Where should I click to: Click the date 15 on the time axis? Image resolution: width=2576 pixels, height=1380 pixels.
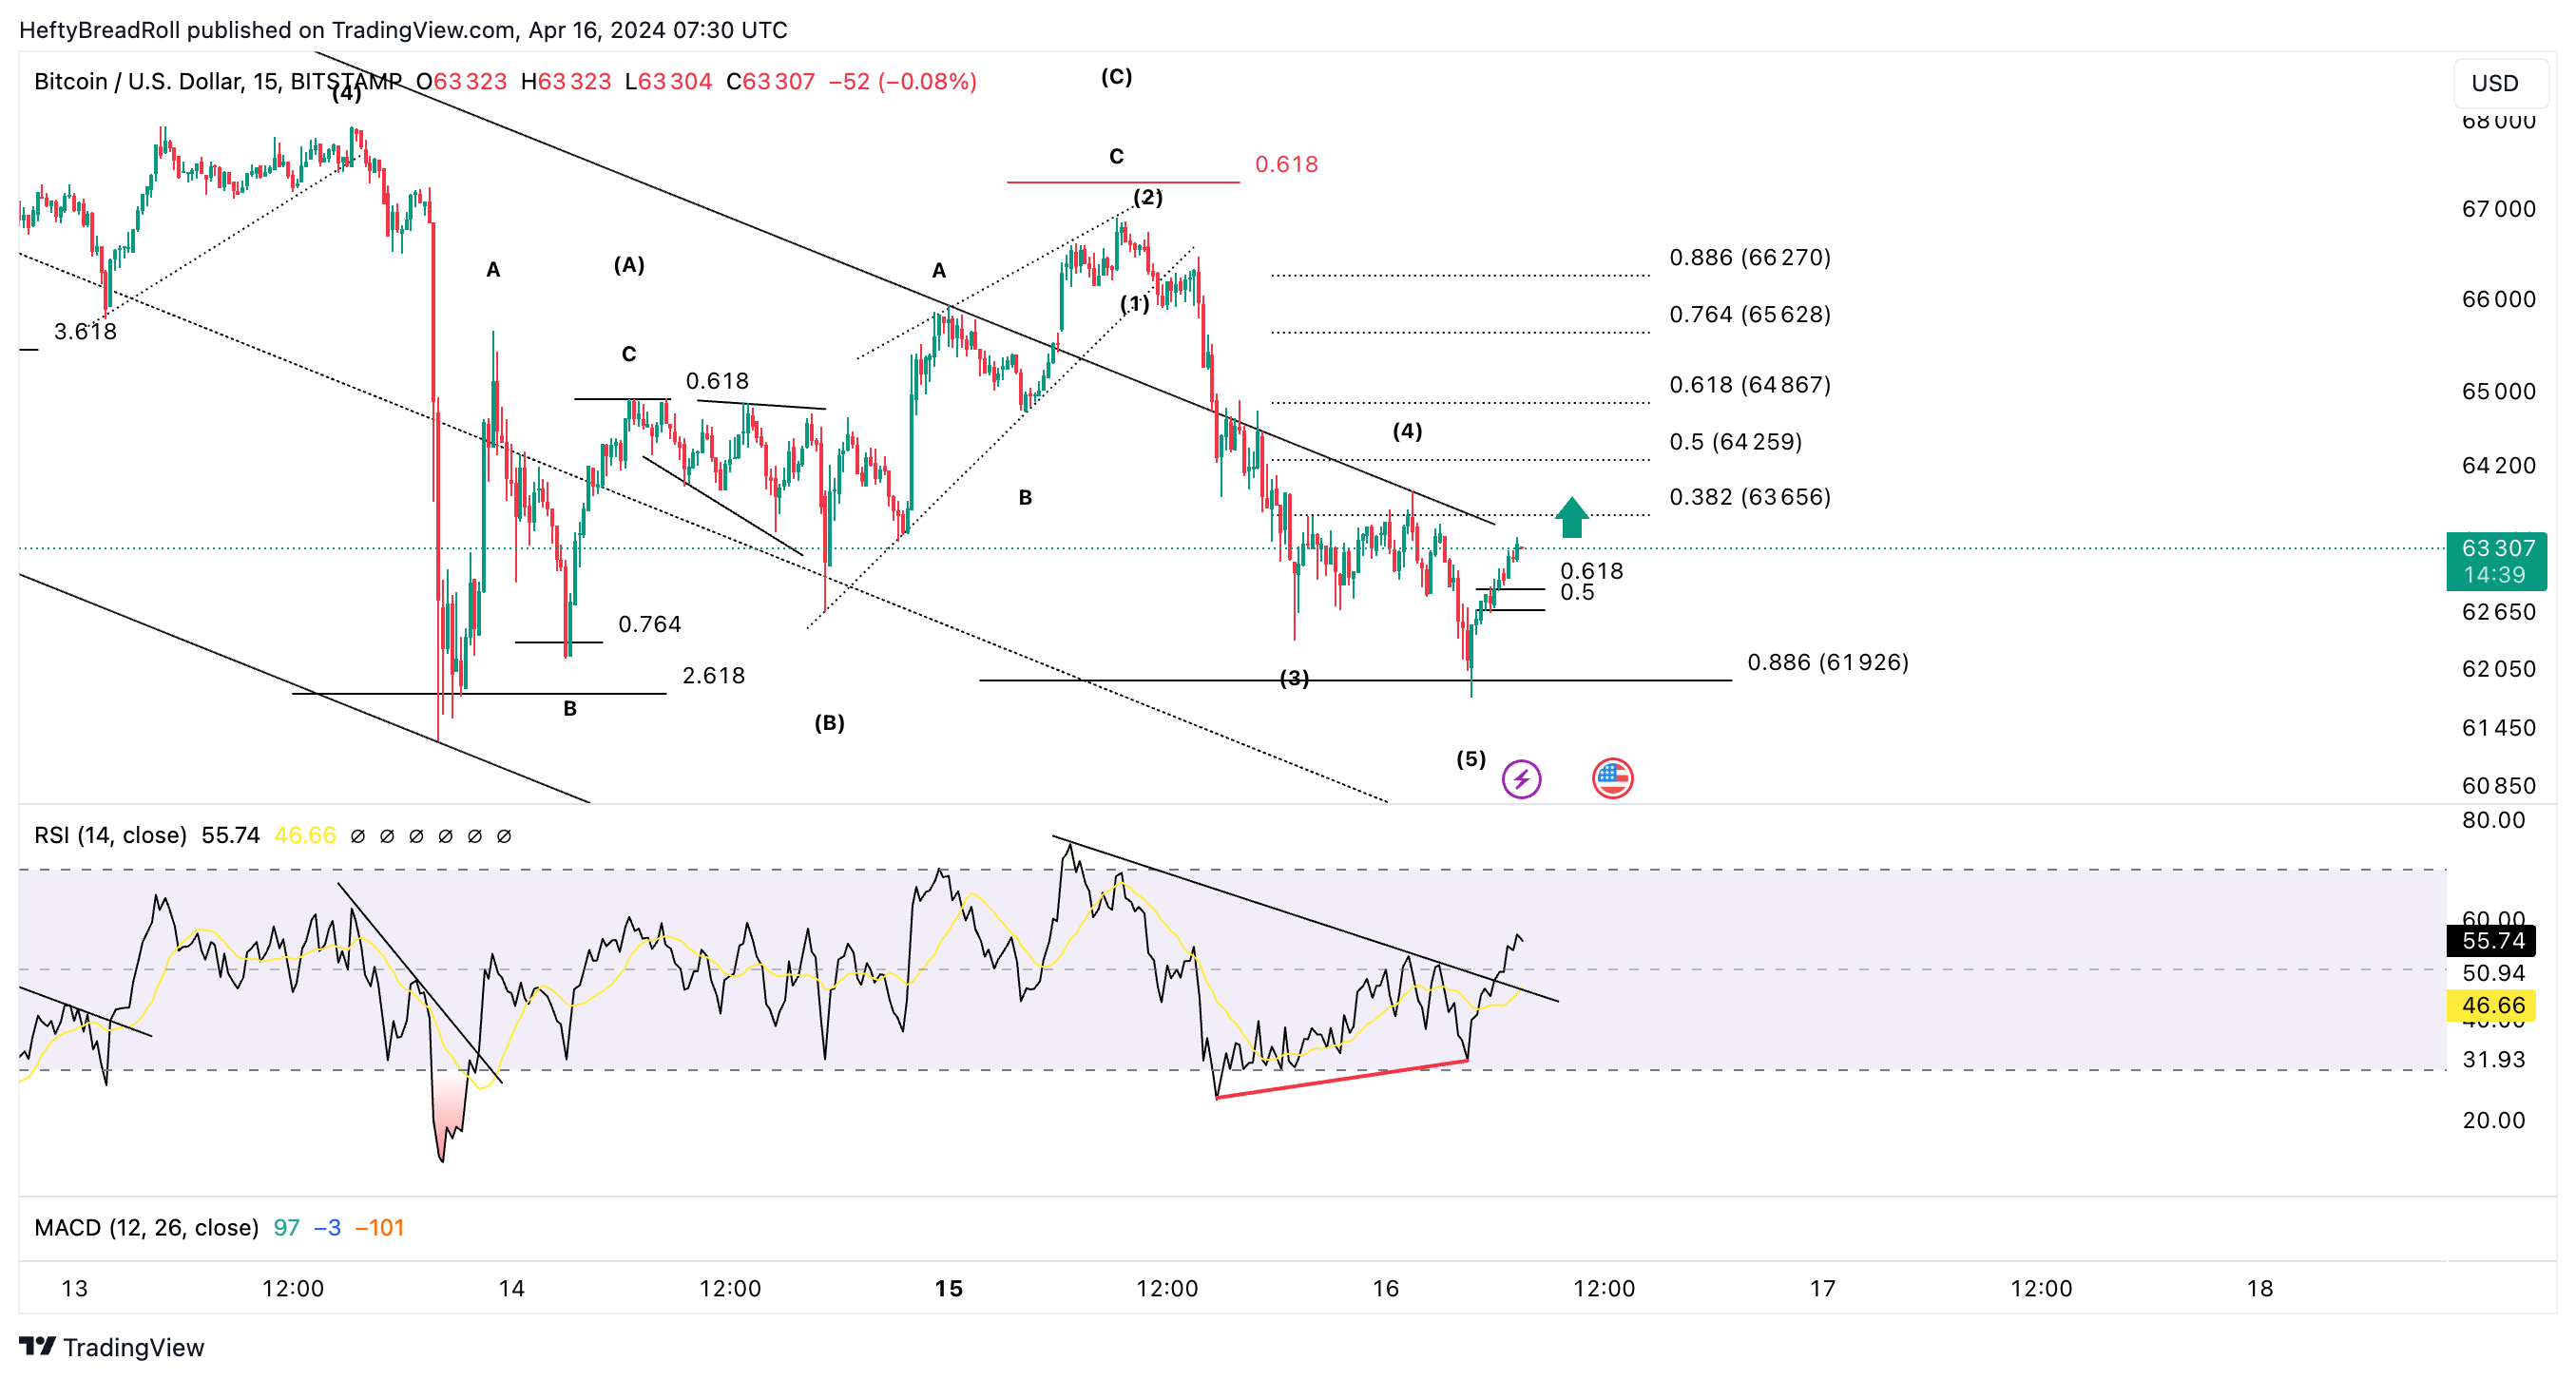[x=948, y=1288]
